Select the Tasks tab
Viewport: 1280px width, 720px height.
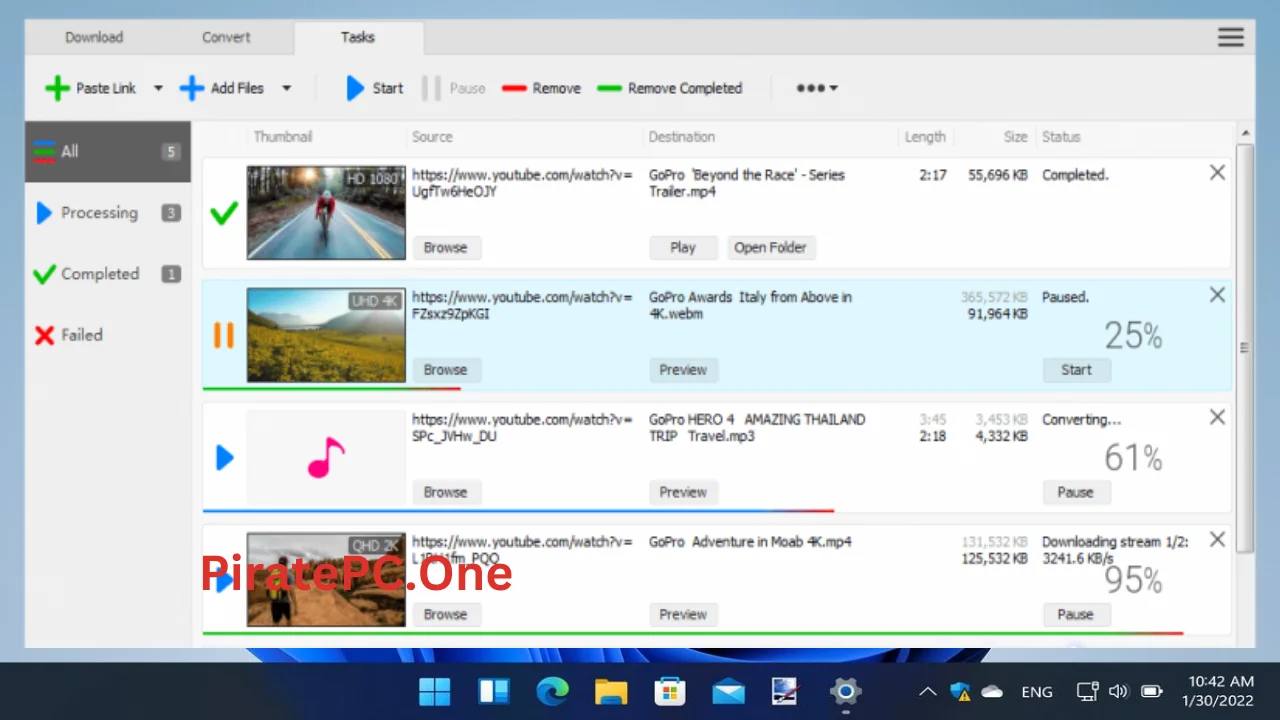[x=358, y=37]
